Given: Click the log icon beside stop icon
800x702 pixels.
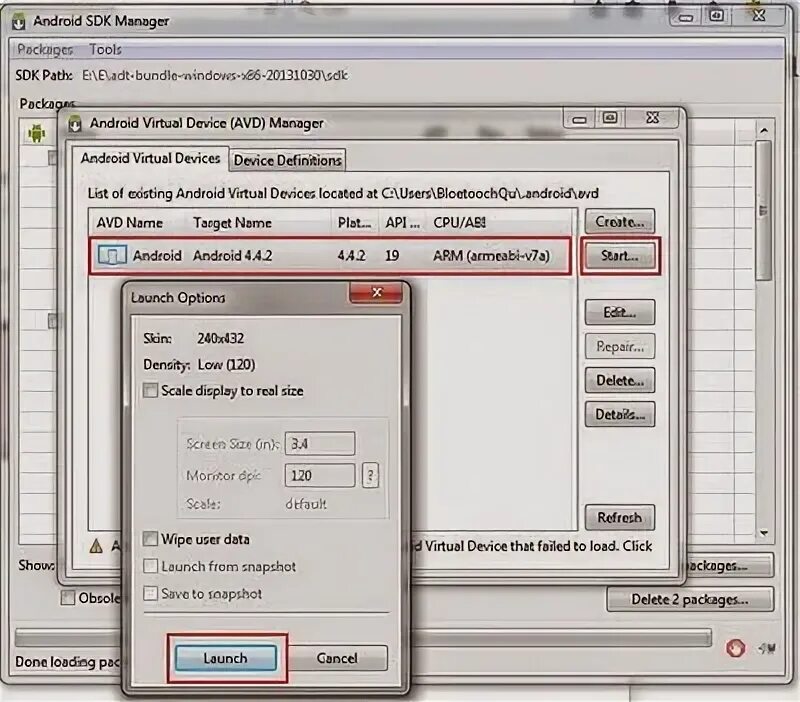Looking at the screenshot, I should (766, 648).
